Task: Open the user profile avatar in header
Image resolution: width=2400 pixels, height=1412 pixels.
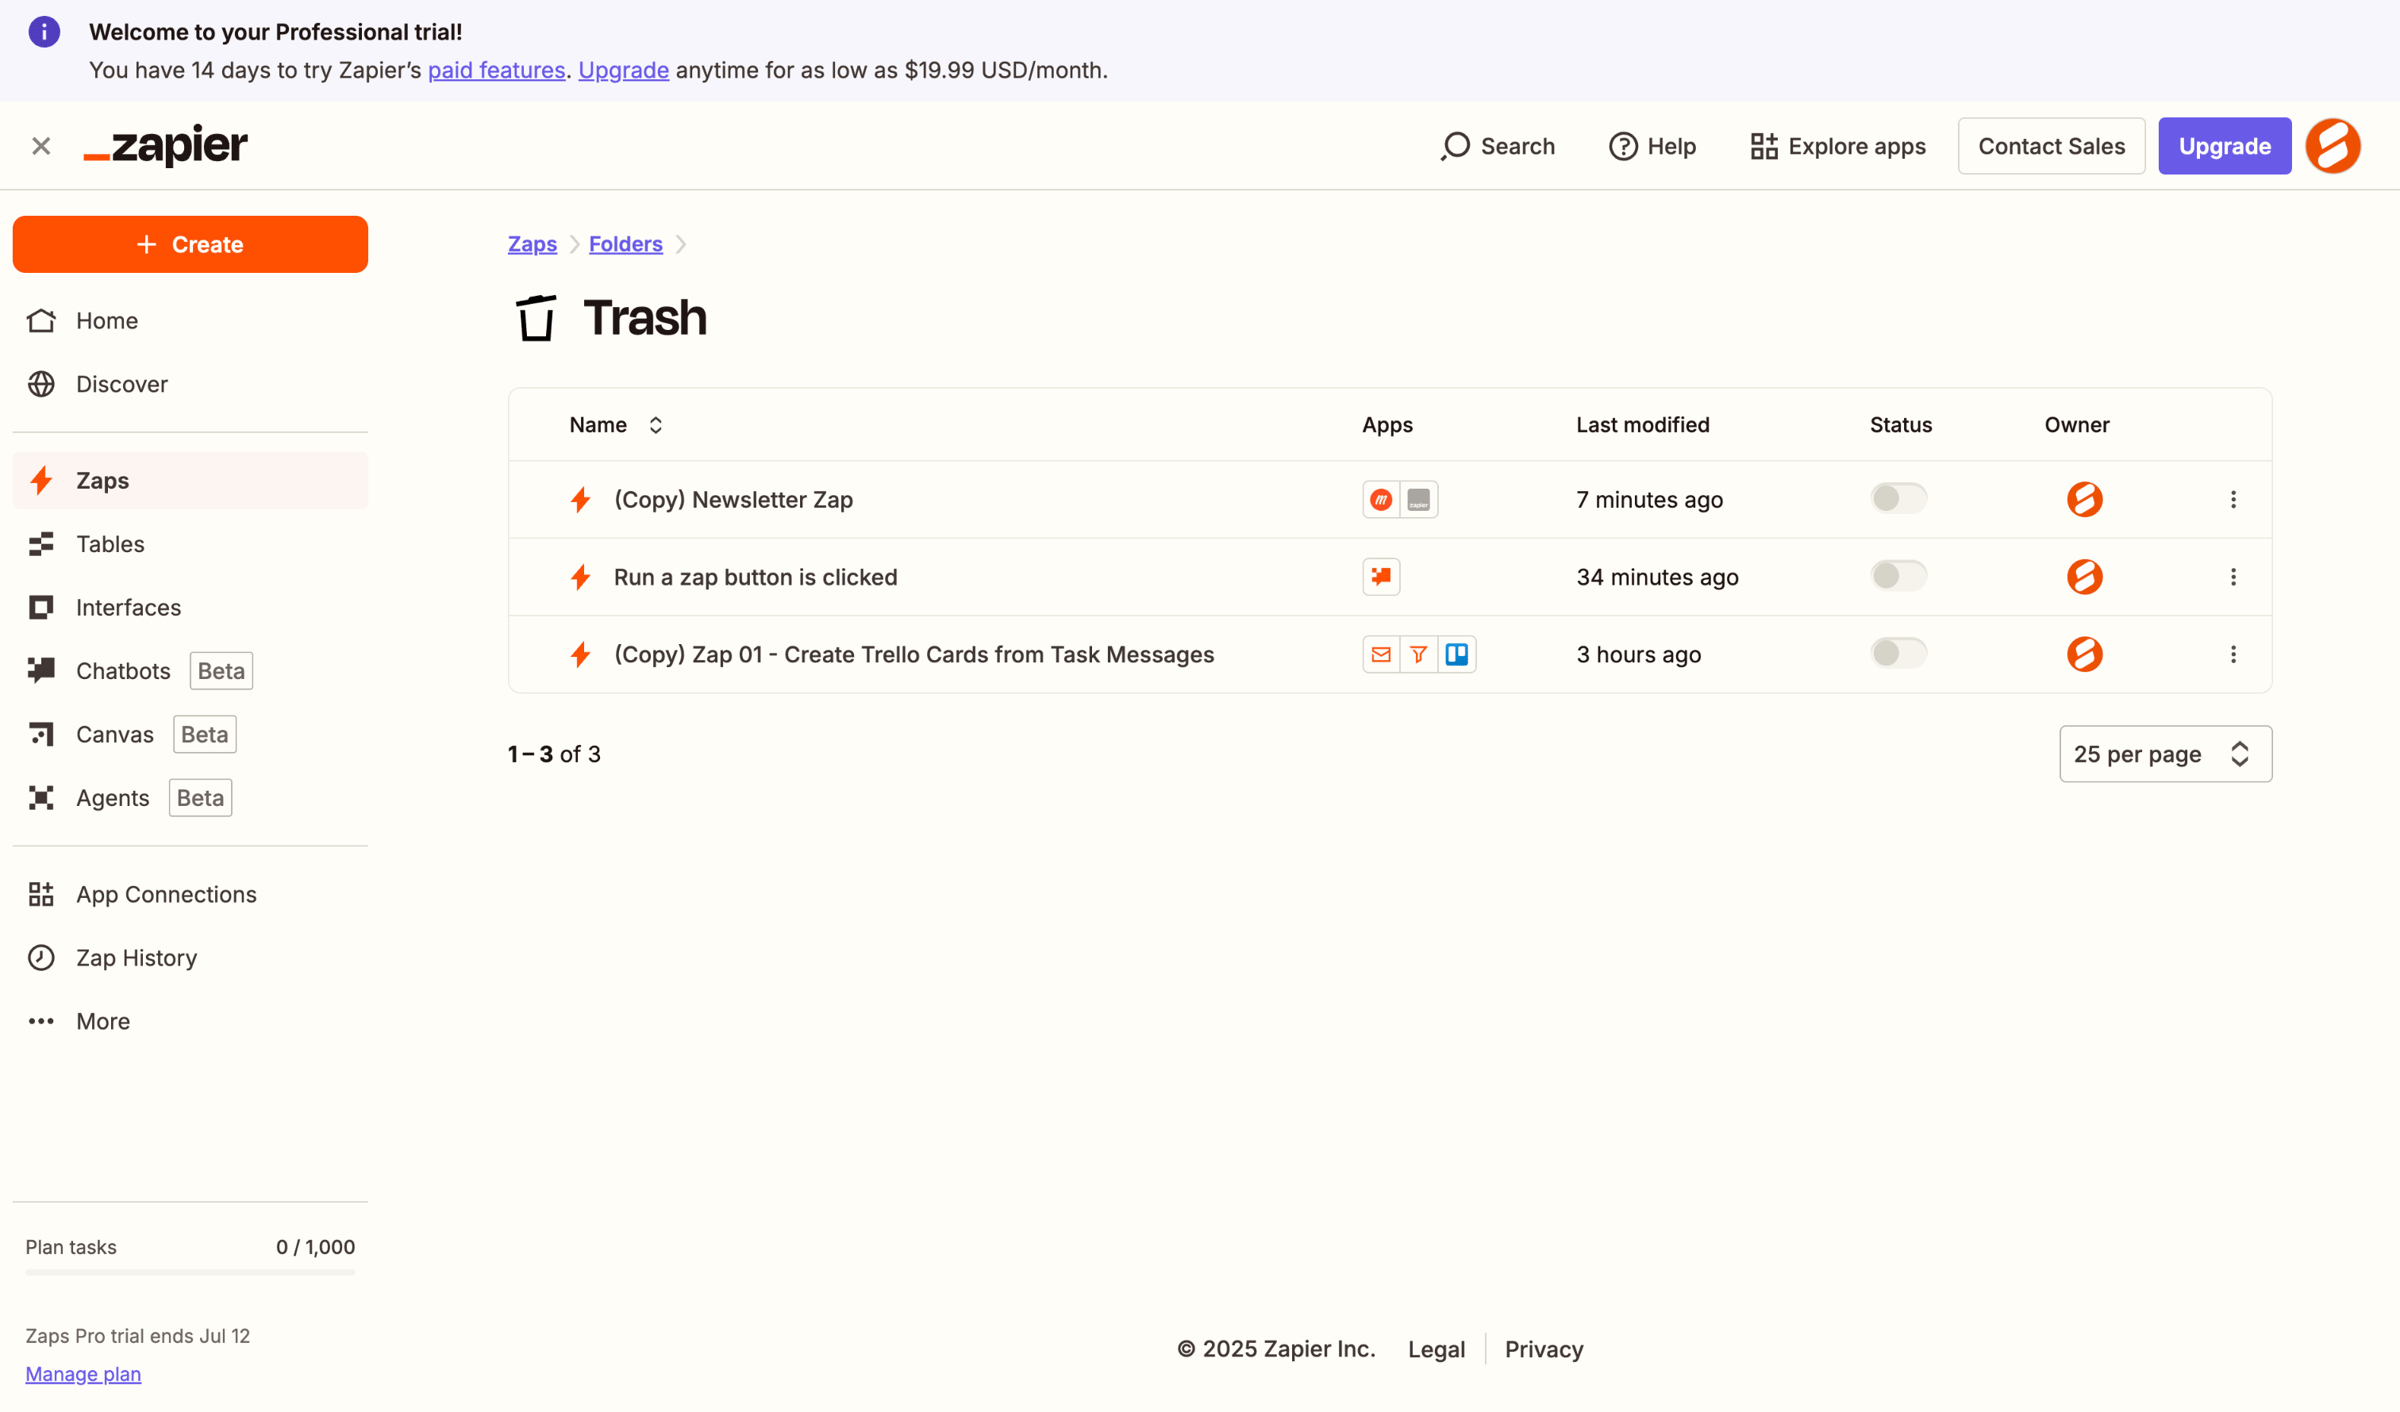Action: [x=2333, y=146]
